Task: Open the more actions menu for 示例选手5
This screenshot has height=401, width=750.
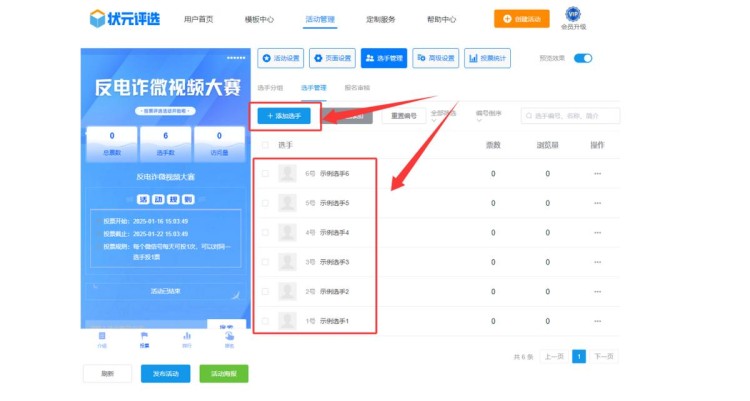Action: pos(598,203)
